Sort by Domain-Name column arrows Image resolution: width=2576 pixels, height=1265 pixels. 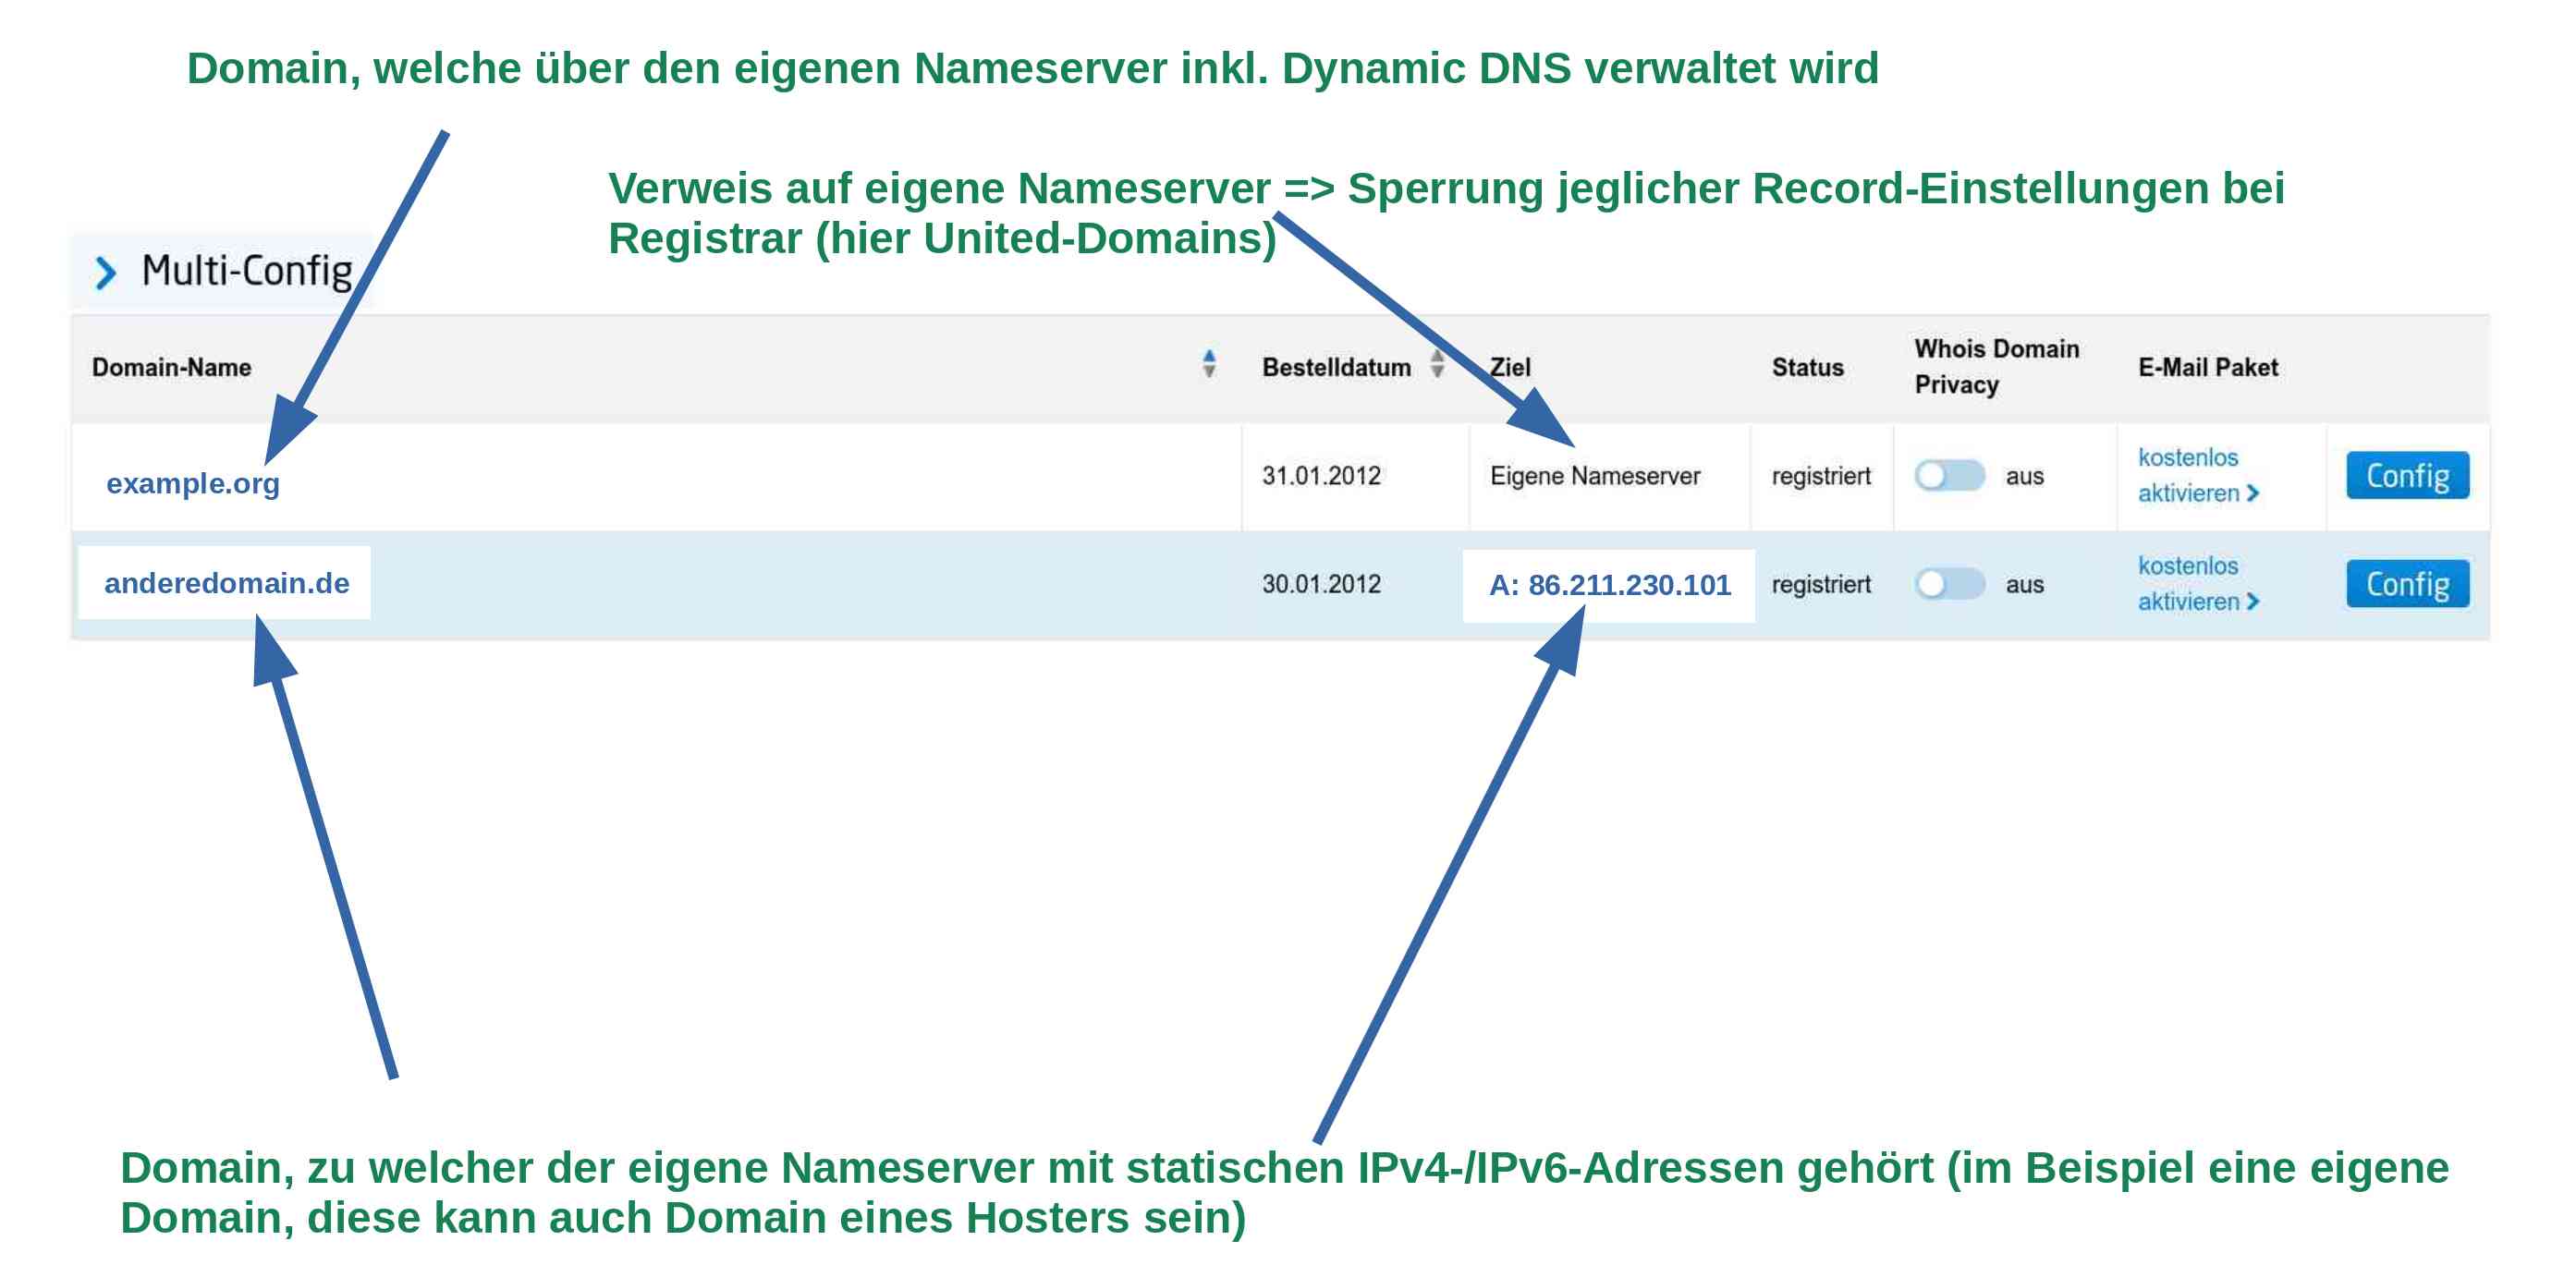pos(1209,364)
